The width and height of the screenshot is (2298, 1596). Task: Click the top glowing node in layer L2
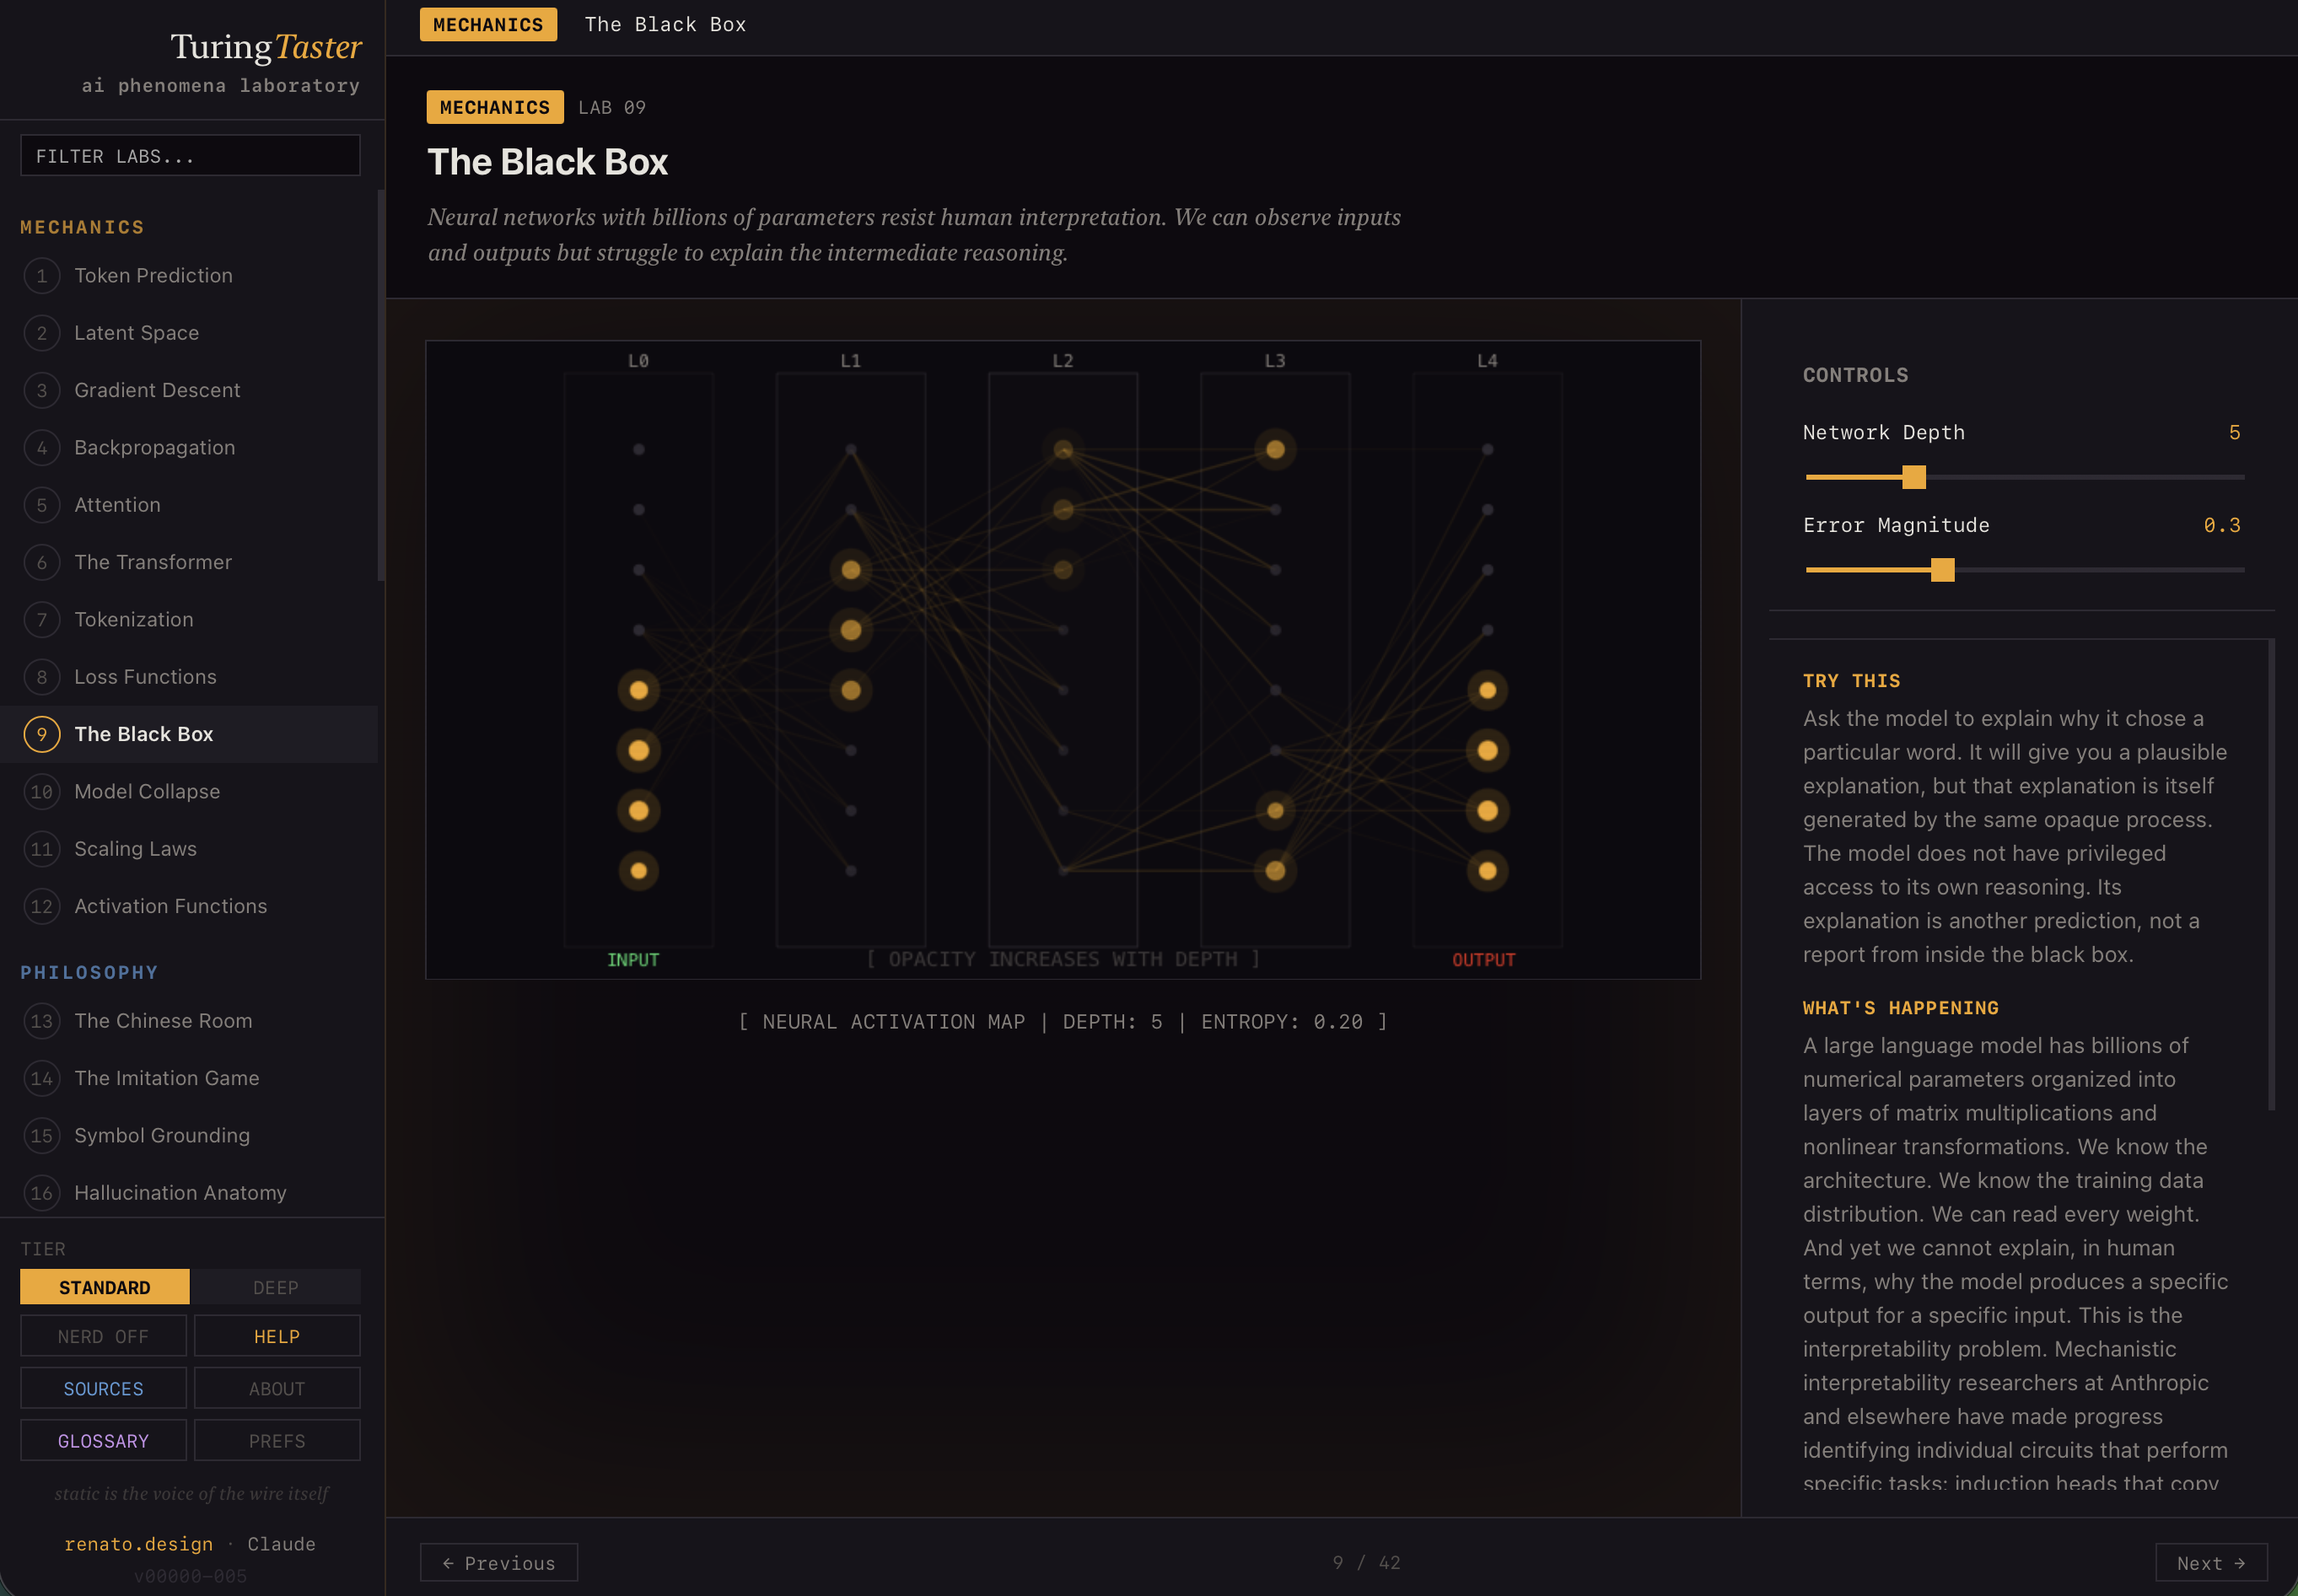pyautogui.click(x=1063, y=450)
